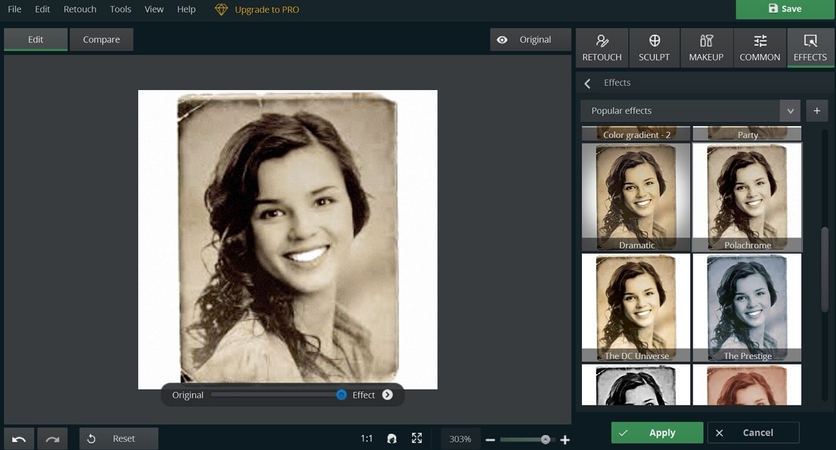Screen dimensions: 836x450
Task: Select the Party effect
Action: tap(747, 133)
